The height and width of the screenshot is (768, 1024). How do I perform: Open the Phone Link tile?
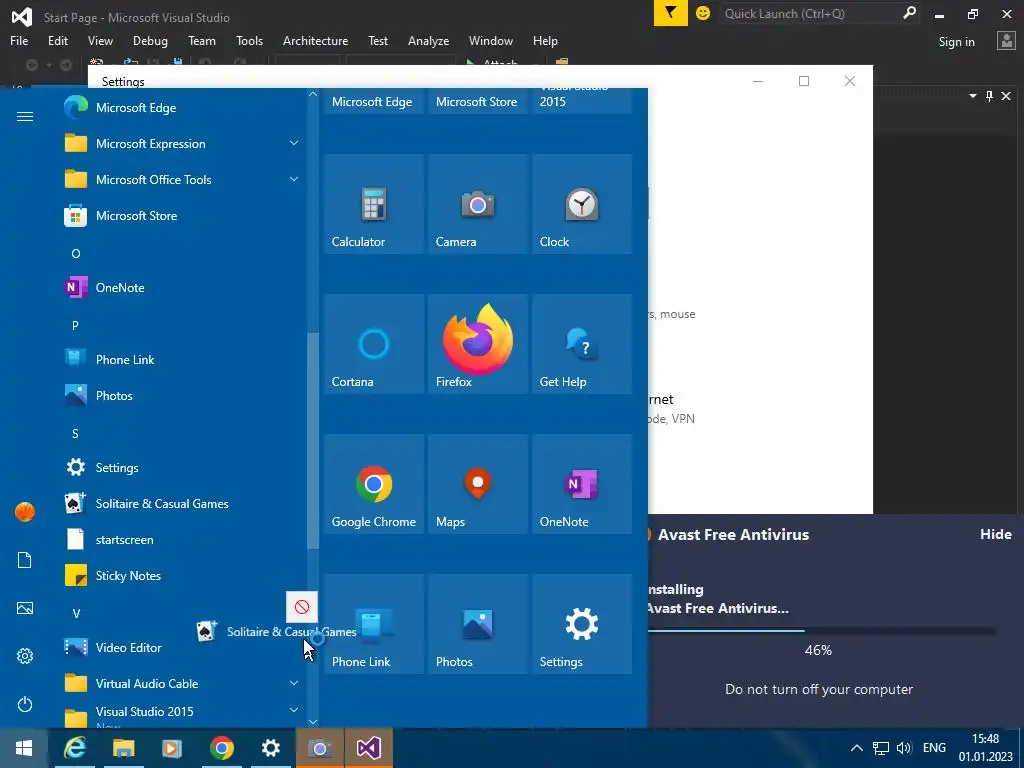(x=374, y=624)
